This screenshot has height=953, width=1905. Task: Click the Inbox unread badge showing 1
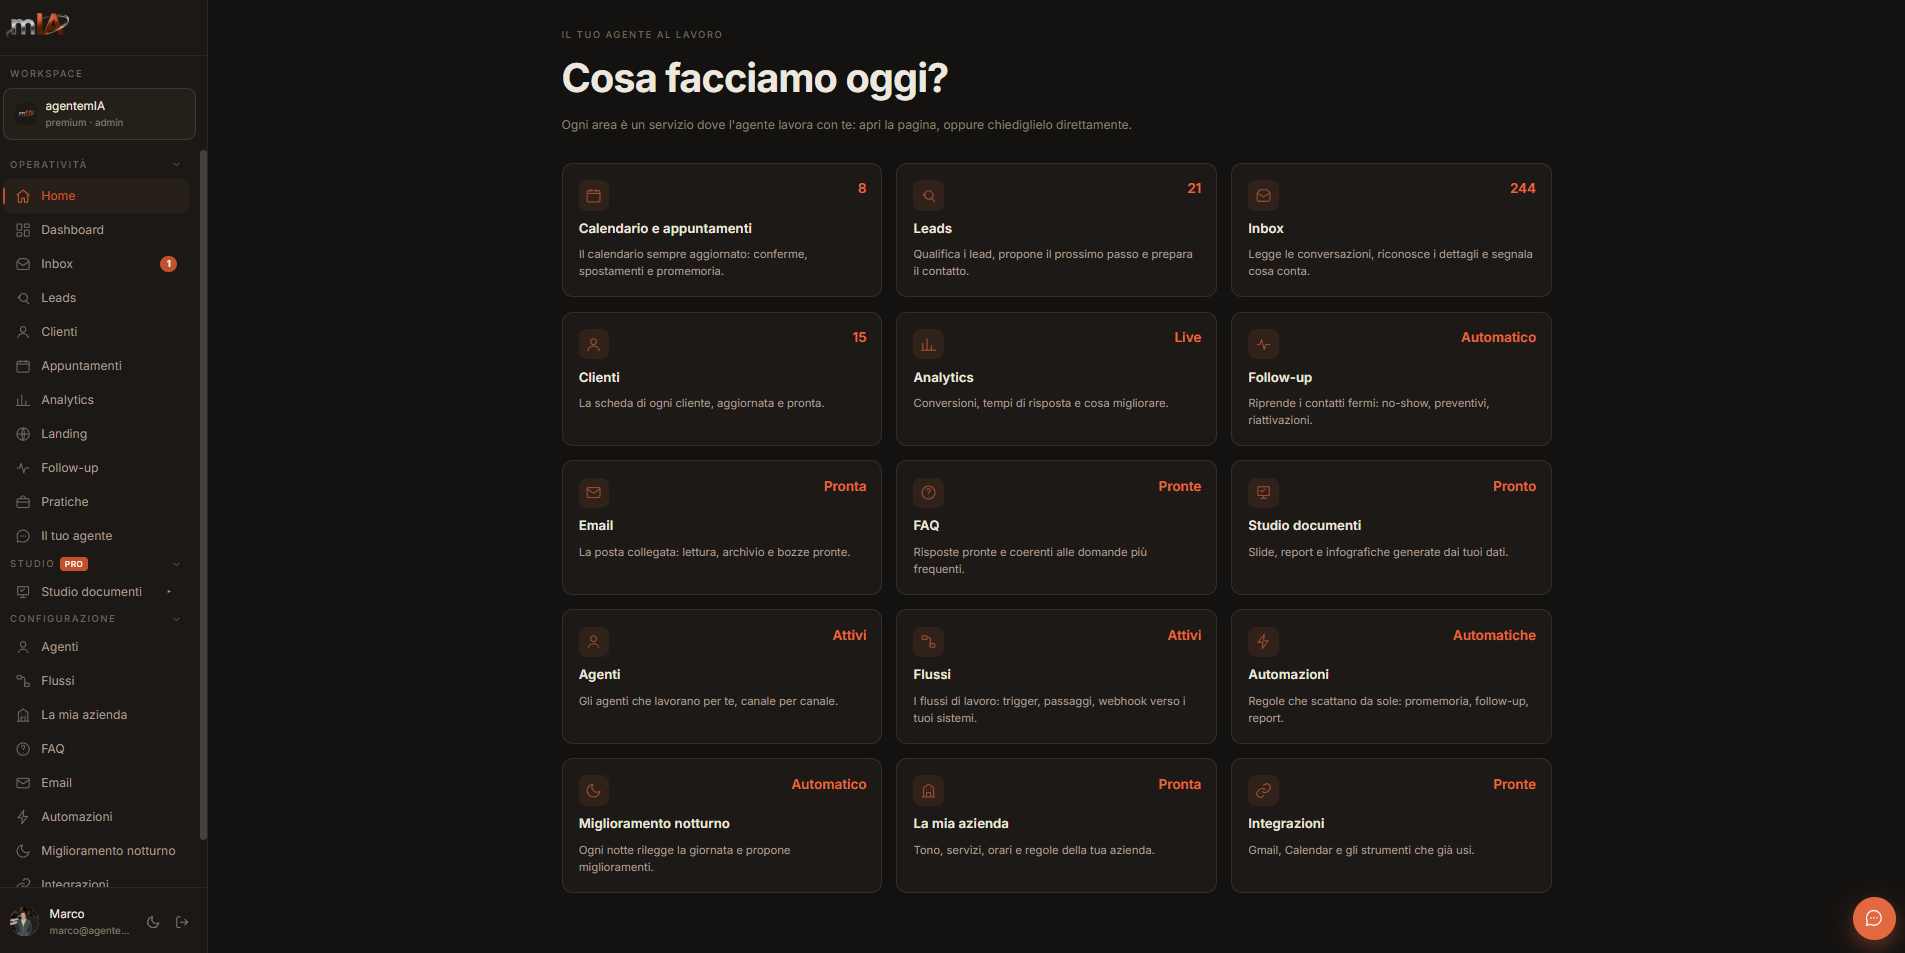(169, 264)
